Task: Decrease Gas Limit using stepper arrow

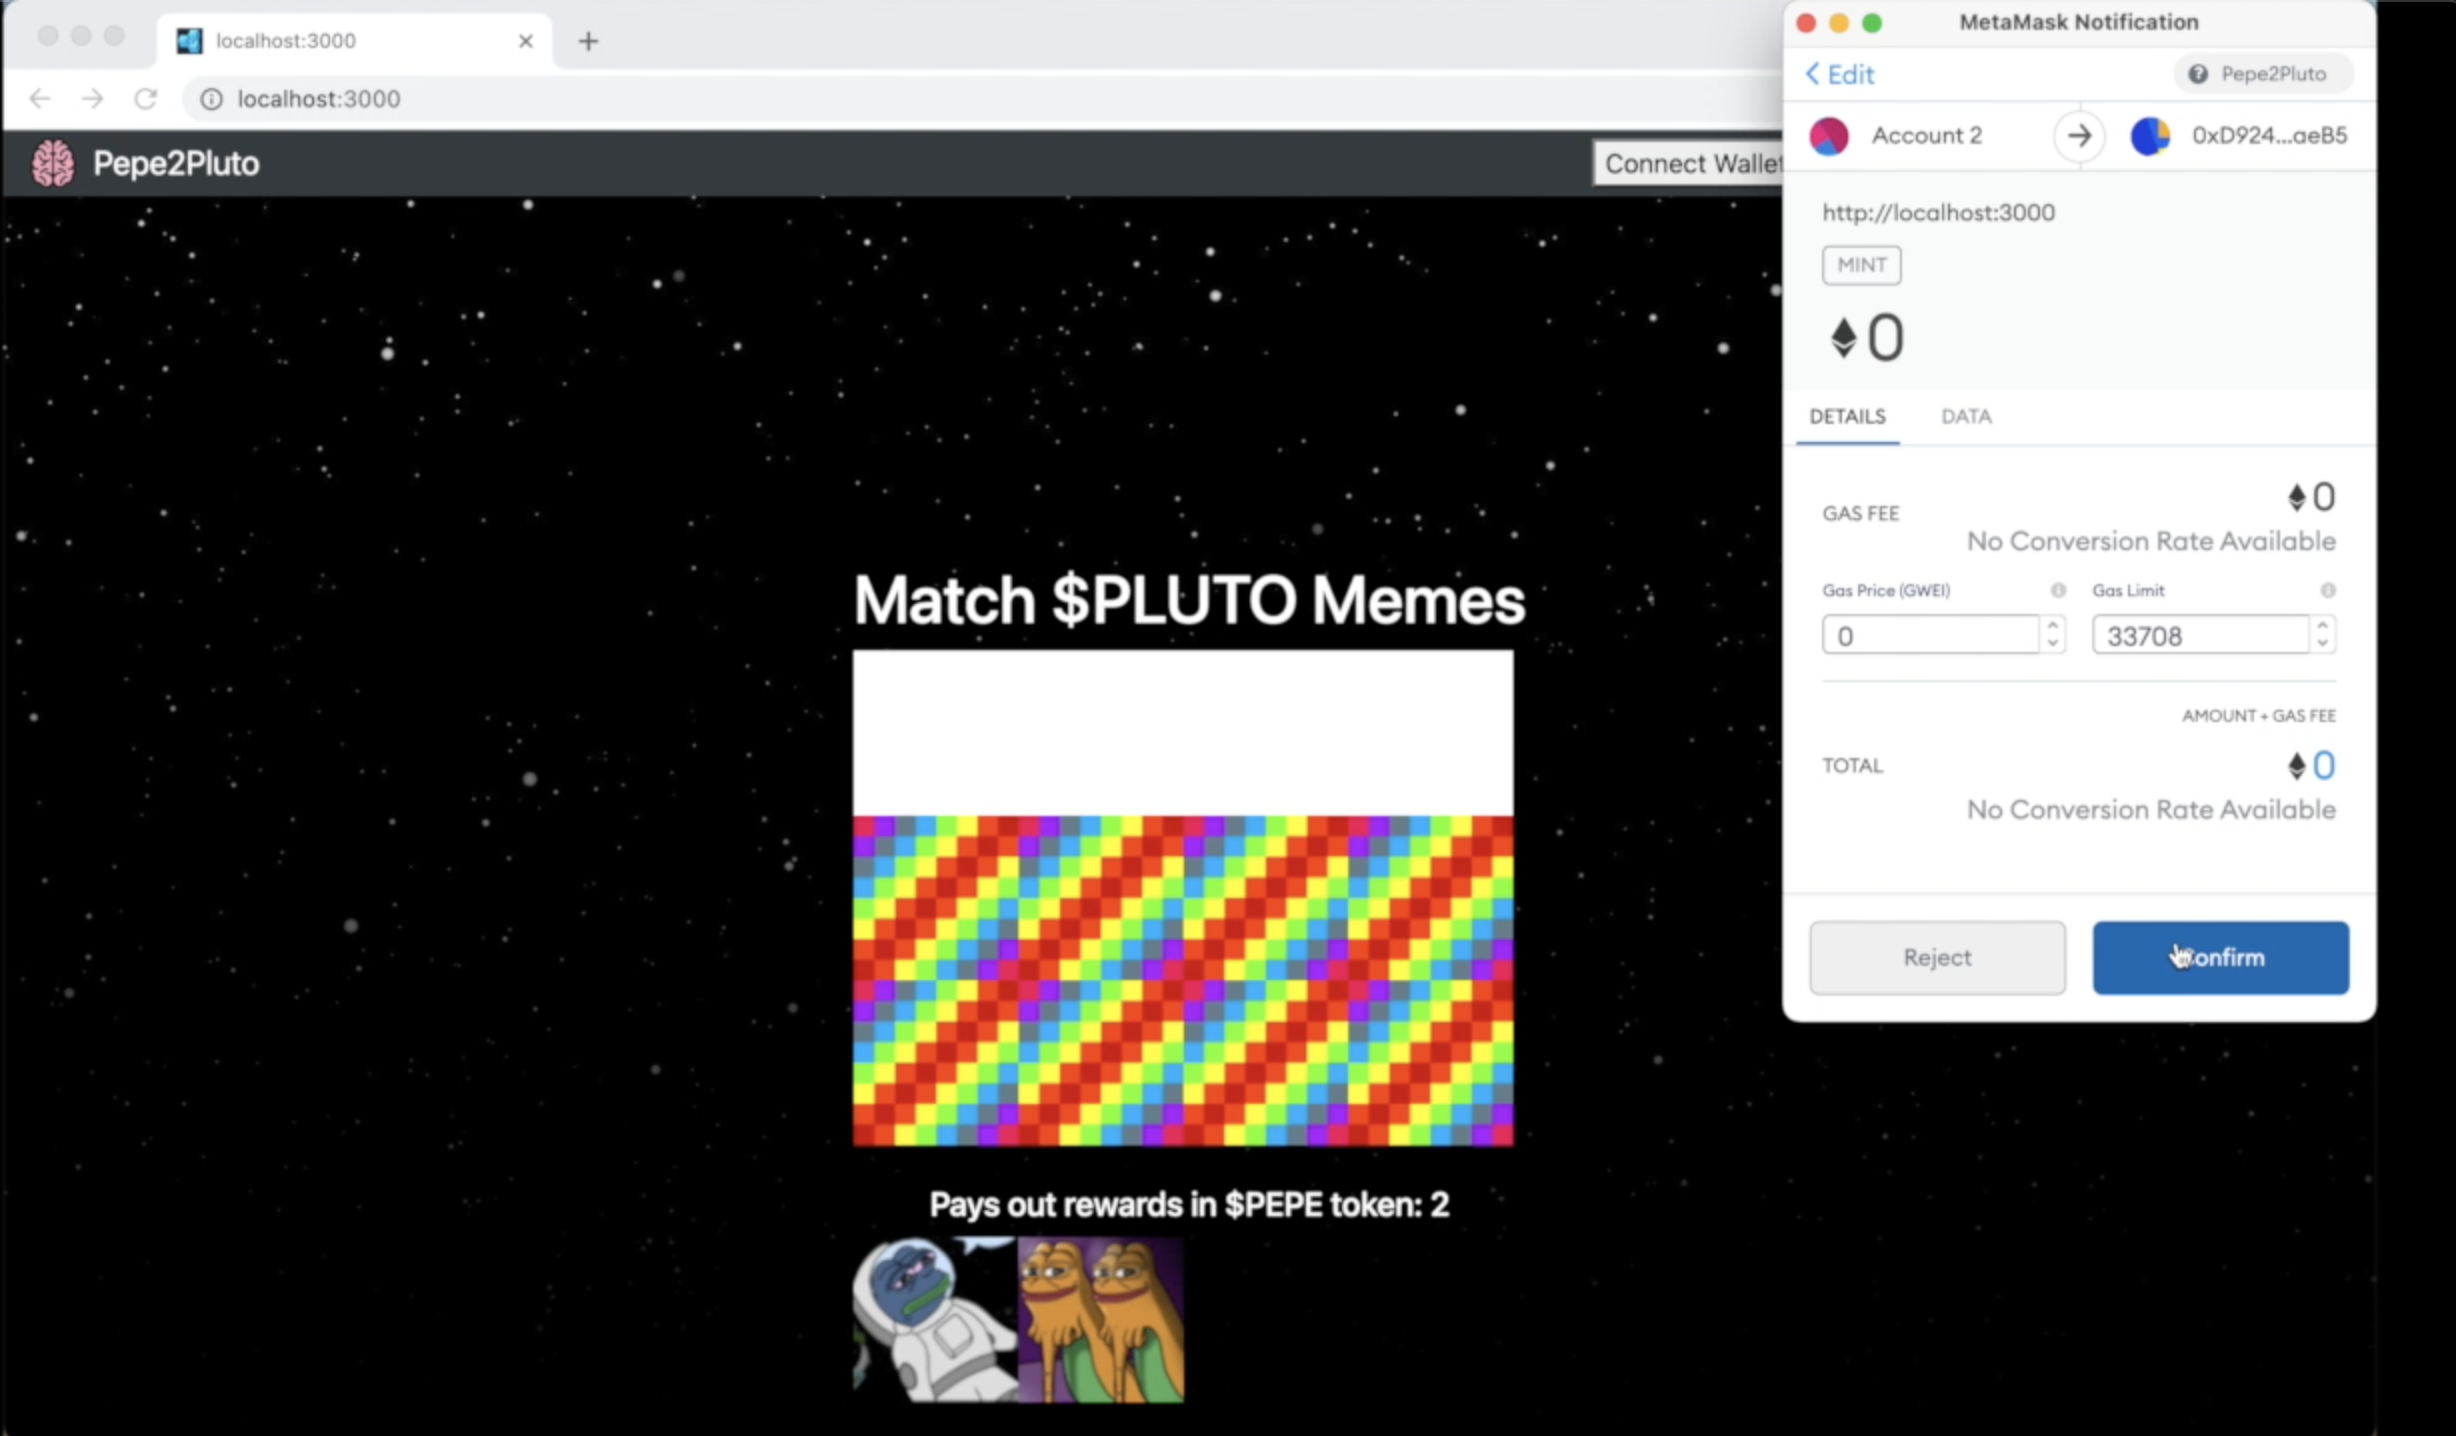Action: point(2322,644)
